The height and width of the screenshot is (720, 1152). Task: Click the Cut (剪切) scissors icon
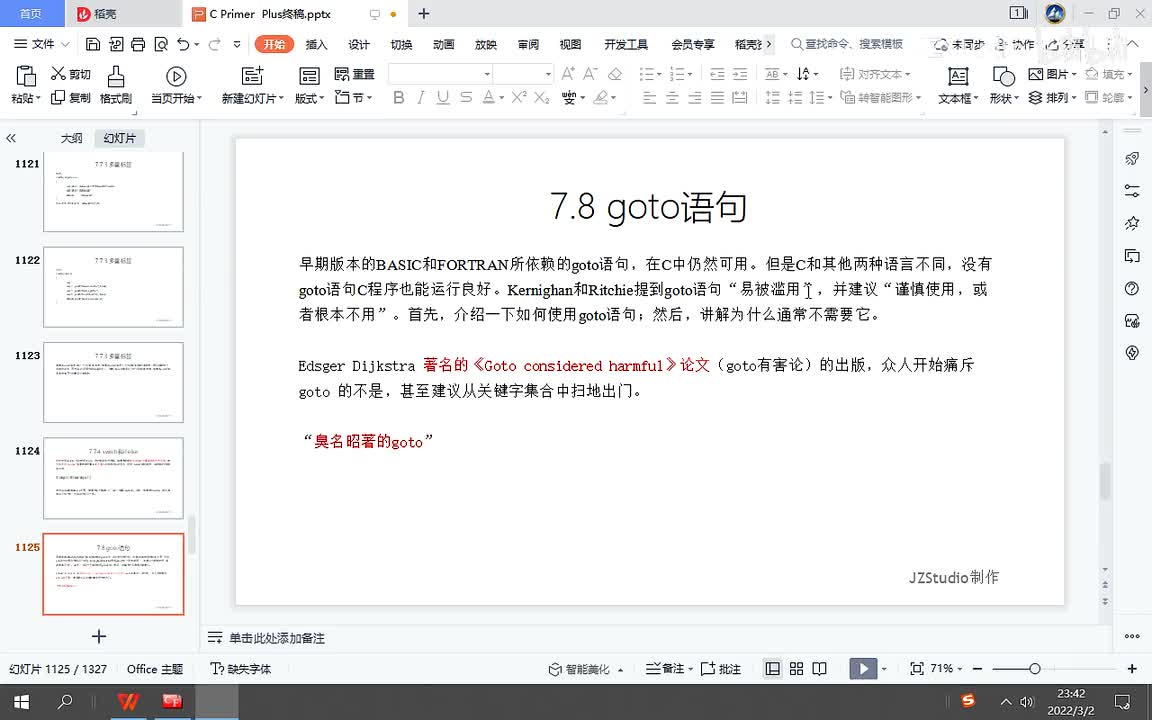[x=58, y=73]
